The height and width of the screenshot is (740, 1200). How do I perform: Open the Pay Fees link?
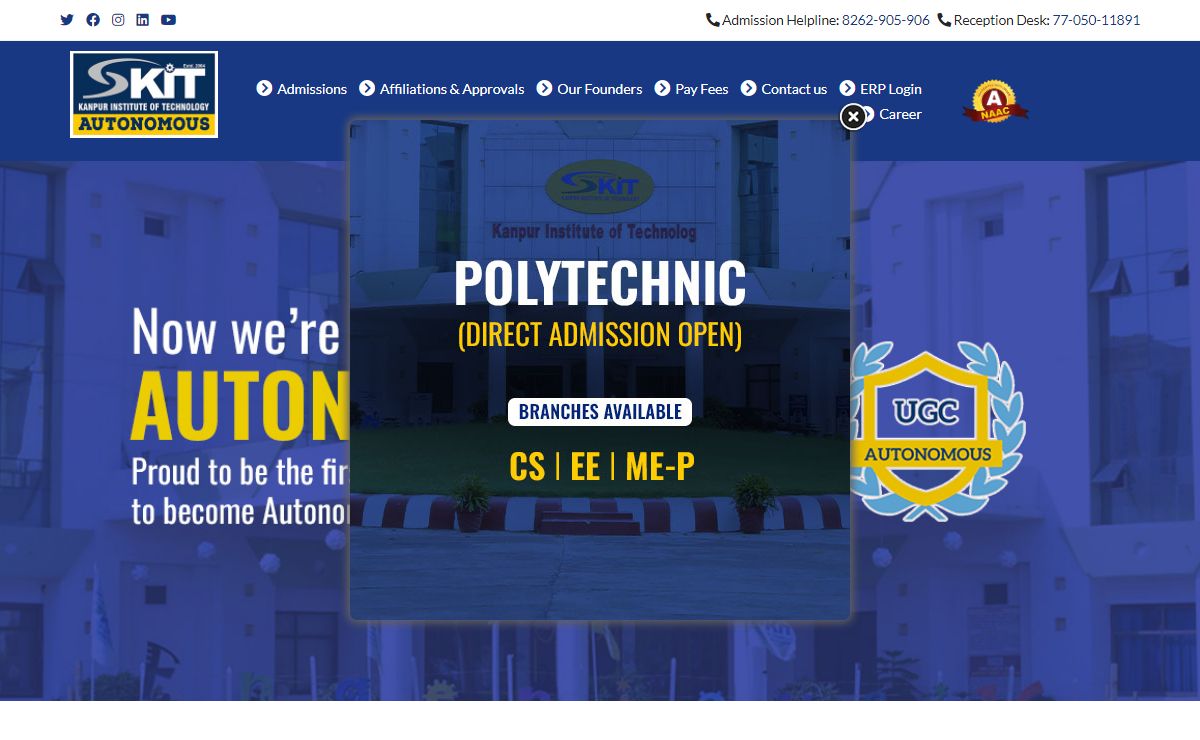click(x=702, y=89)
